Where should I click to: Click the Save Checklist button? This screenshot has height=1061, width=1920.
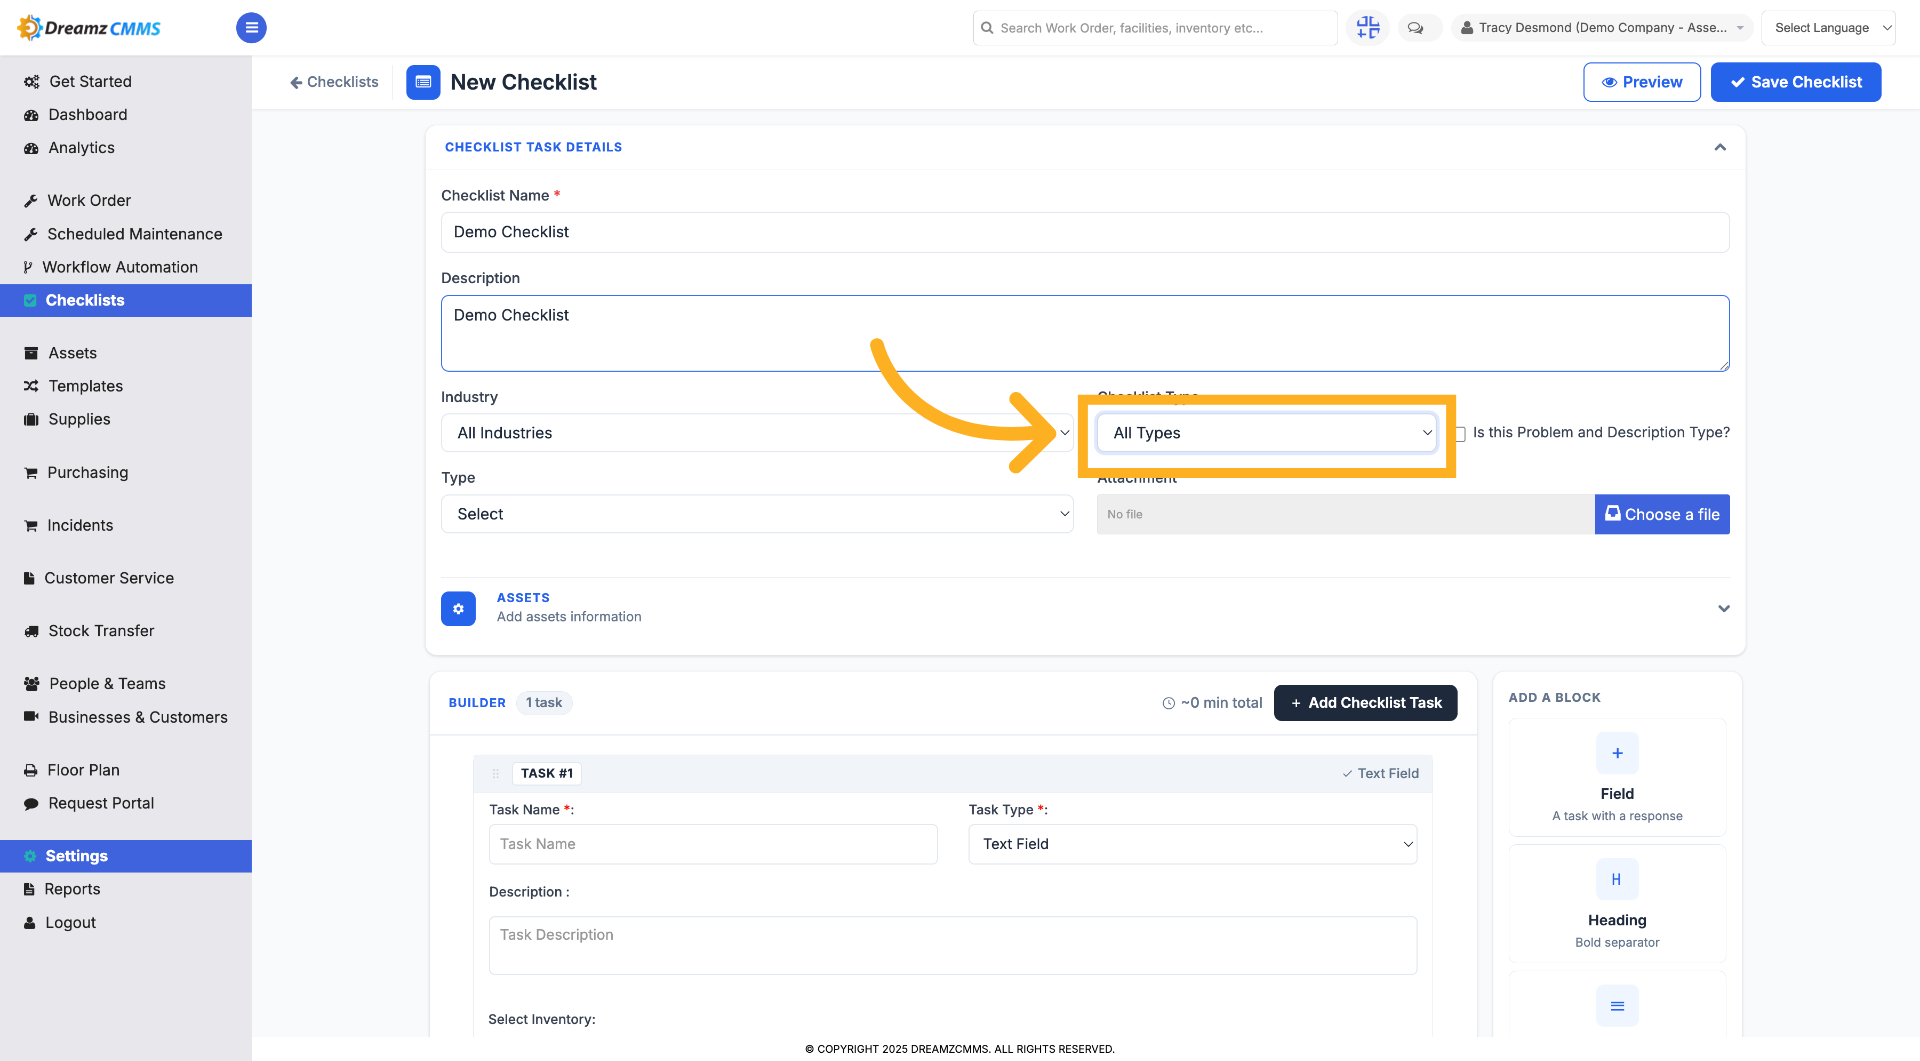1796,82
